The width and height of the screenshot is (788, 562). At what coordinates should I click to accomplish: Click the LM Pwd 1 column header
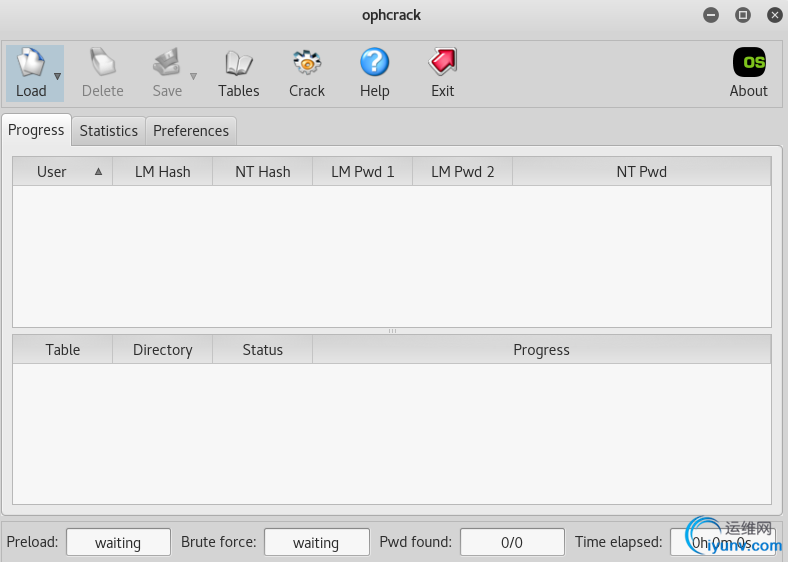[362, 172]
